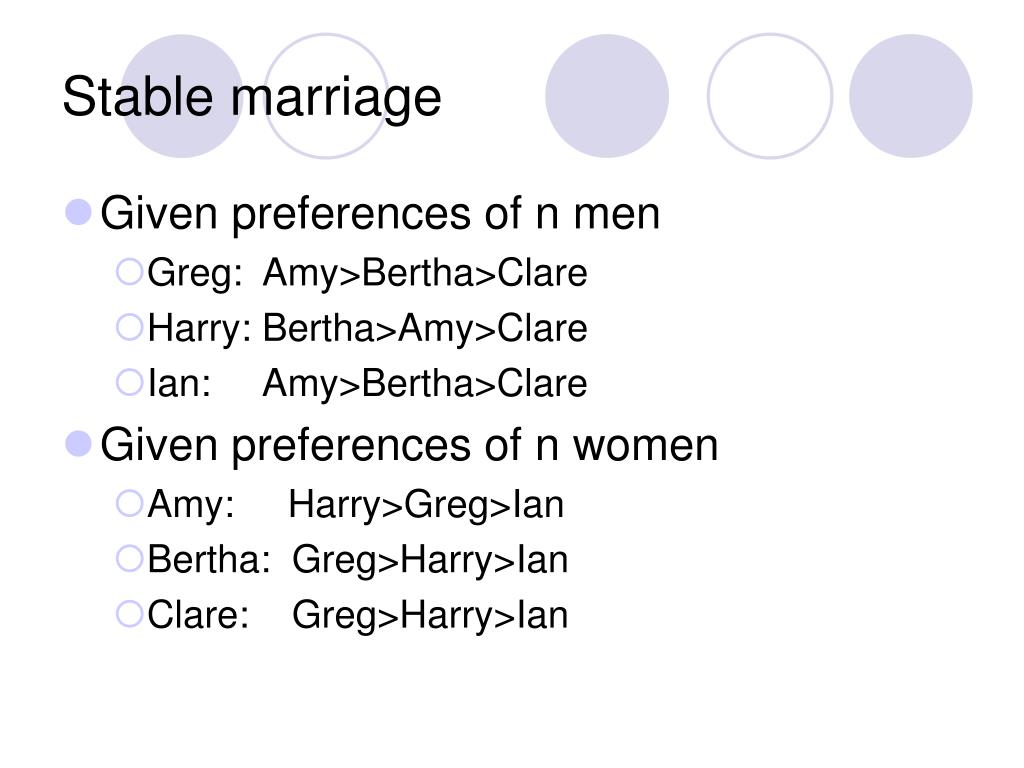Click the hollow bullet next to Harry's preferences
Screen dimensions: 1024x768
pos(129,327)
